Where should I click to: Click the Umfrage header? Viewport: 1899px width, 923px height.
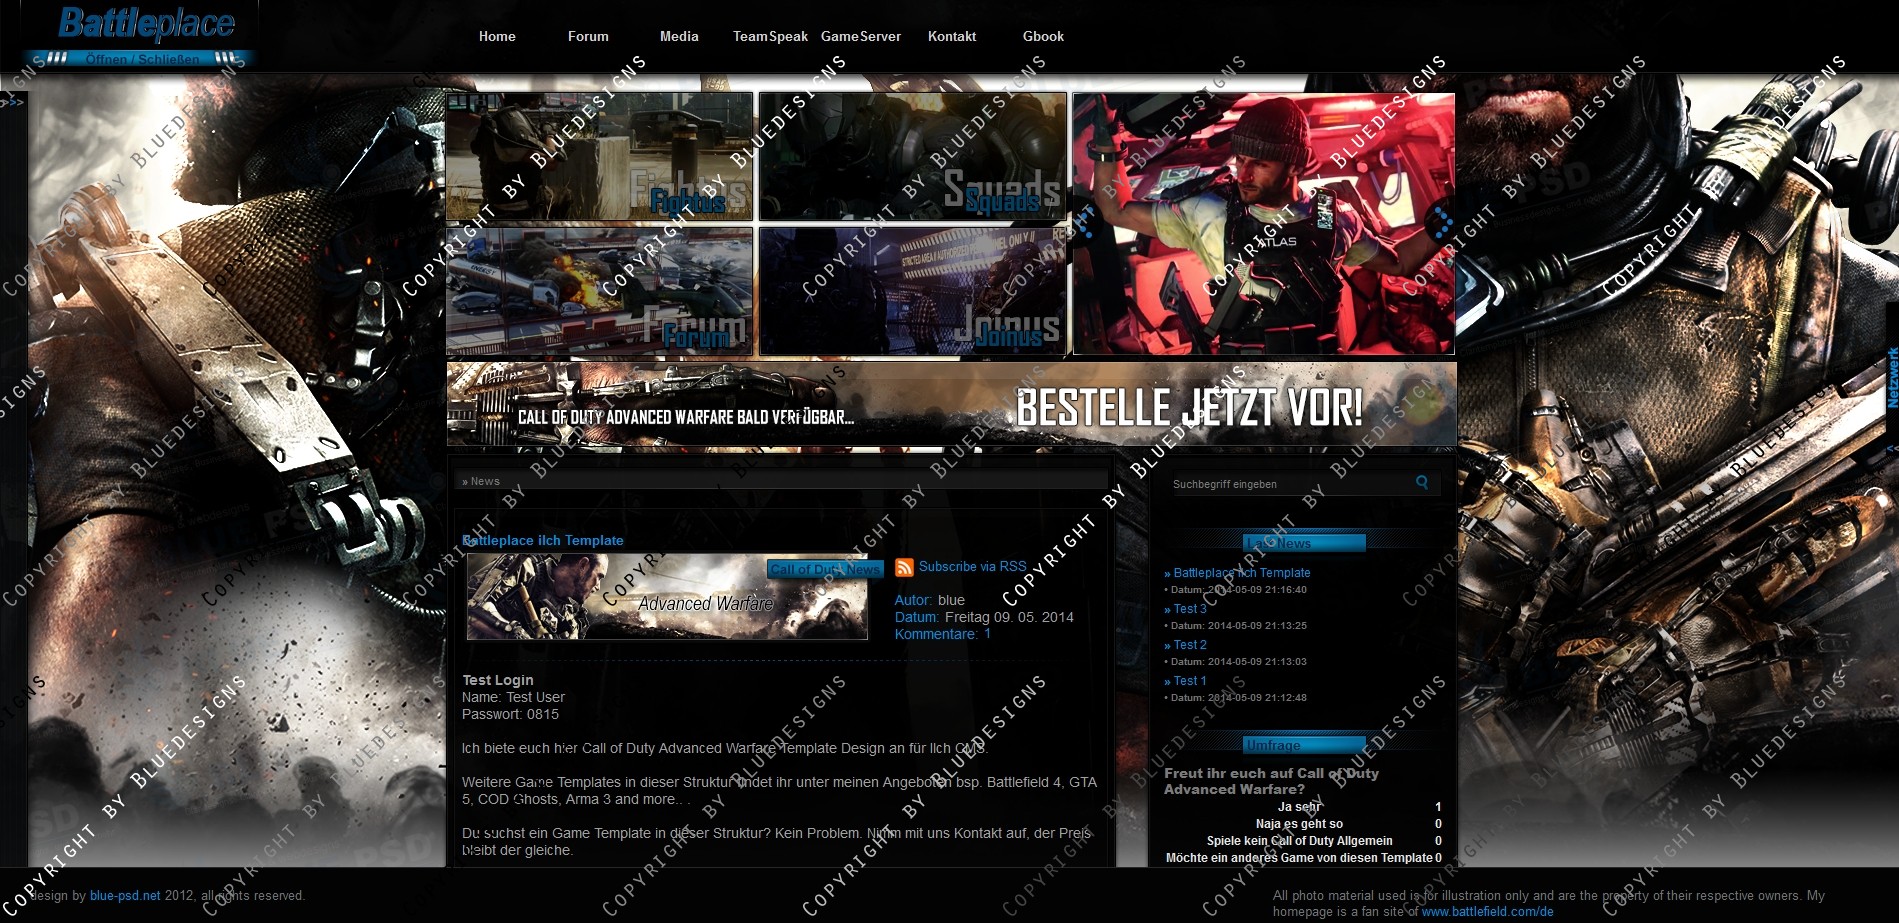pyautogui.click(x=1304, y=745)
